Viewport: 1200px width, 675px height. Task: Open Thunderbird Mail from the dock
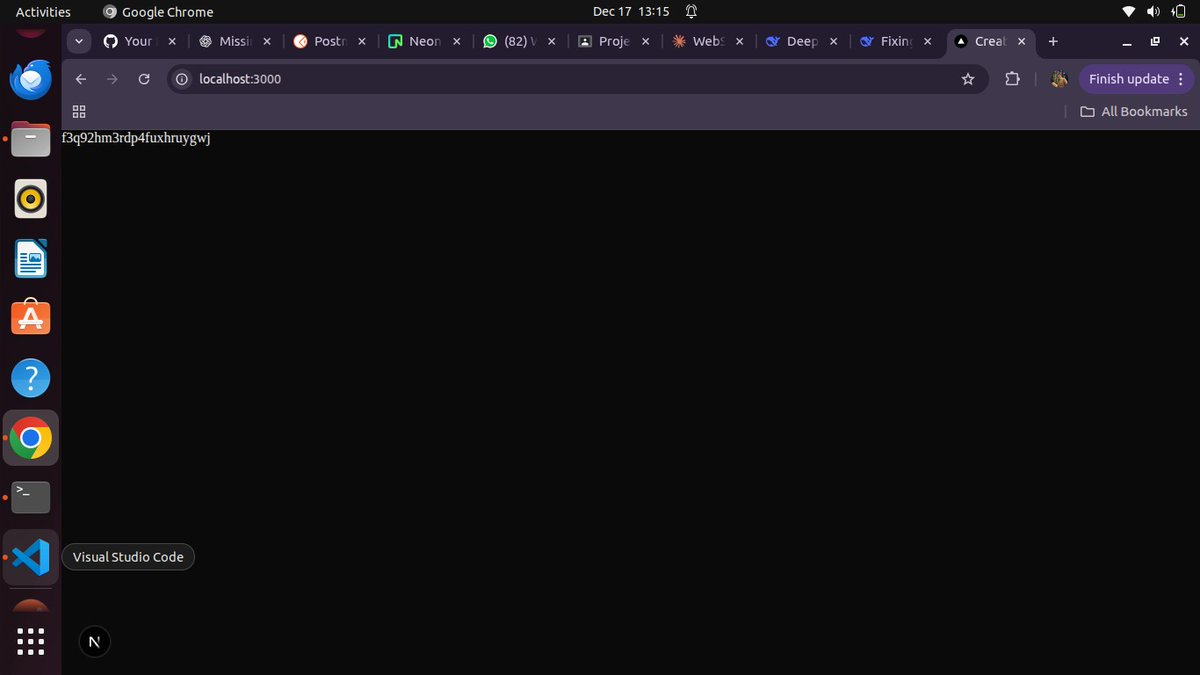coord(31,79)
